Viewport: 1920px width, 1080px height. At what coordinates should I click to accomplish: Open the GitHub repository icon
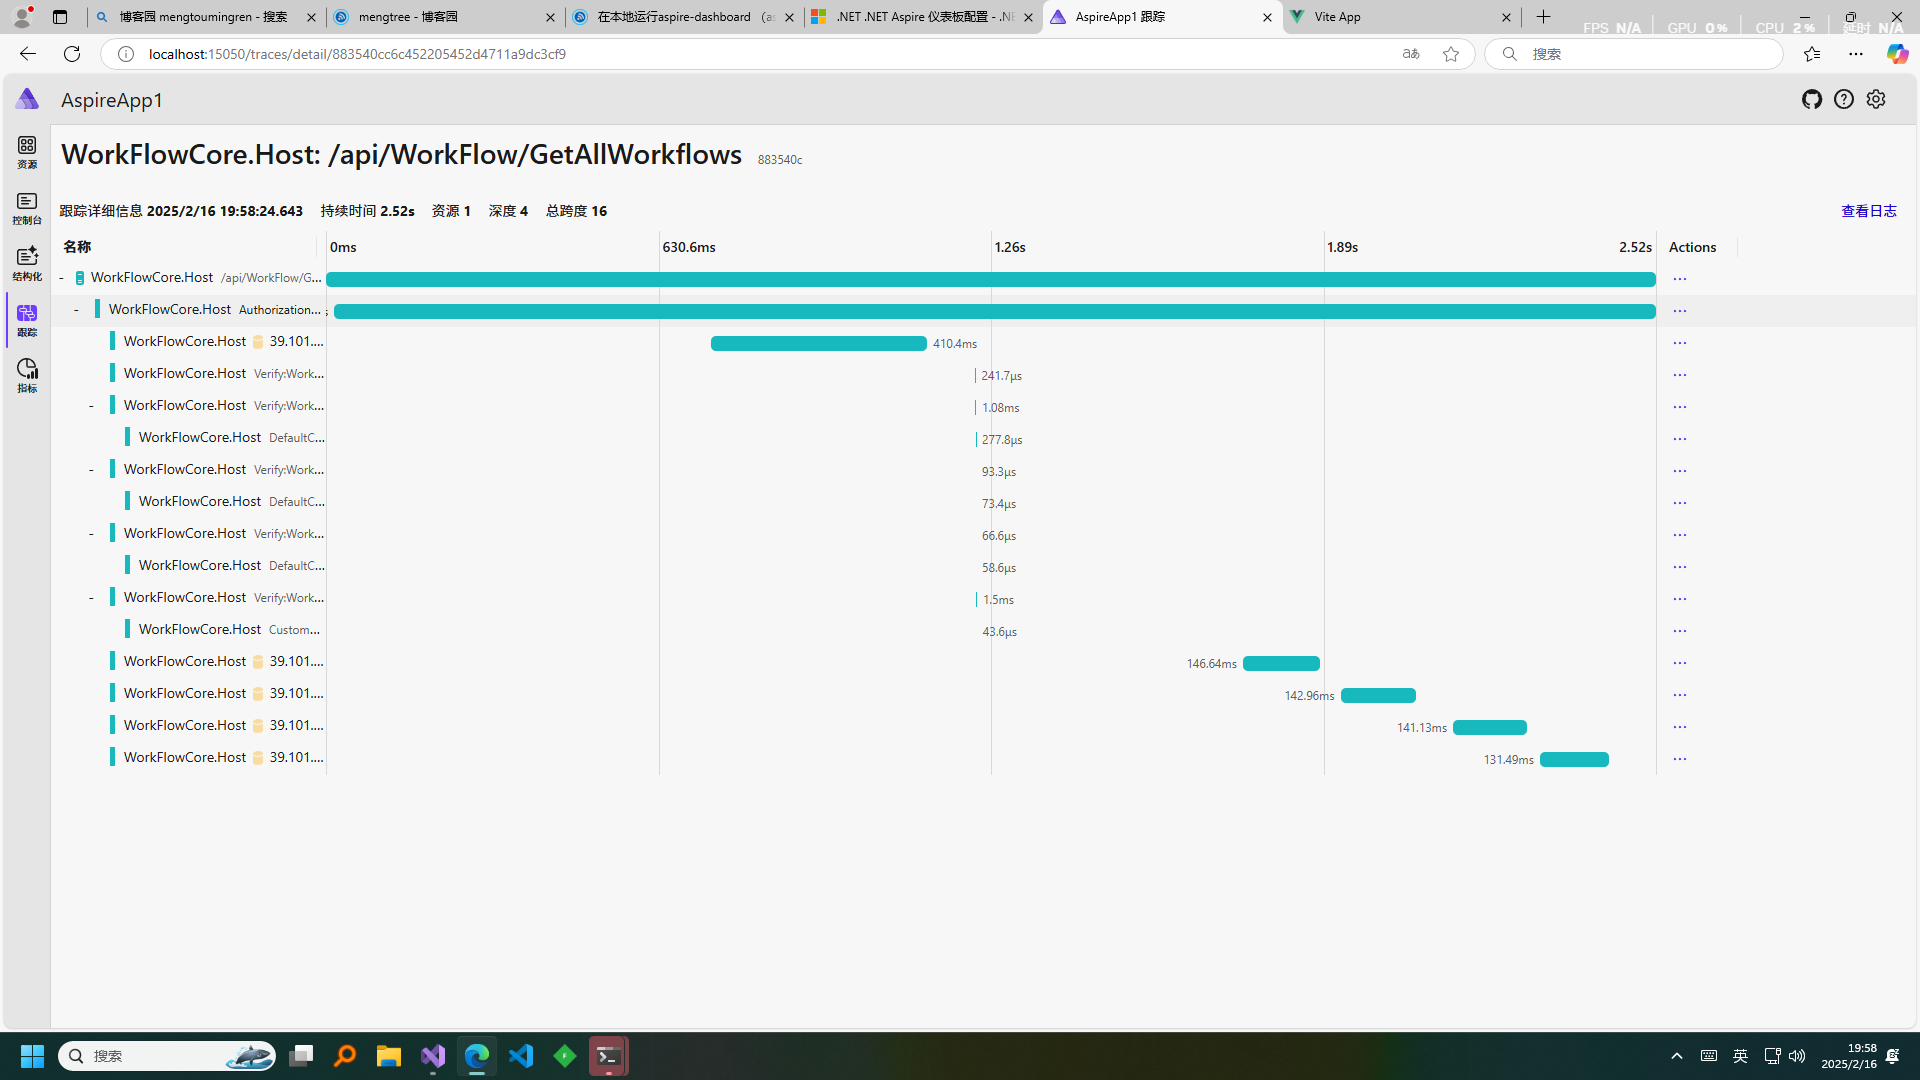coord(1812,99)
